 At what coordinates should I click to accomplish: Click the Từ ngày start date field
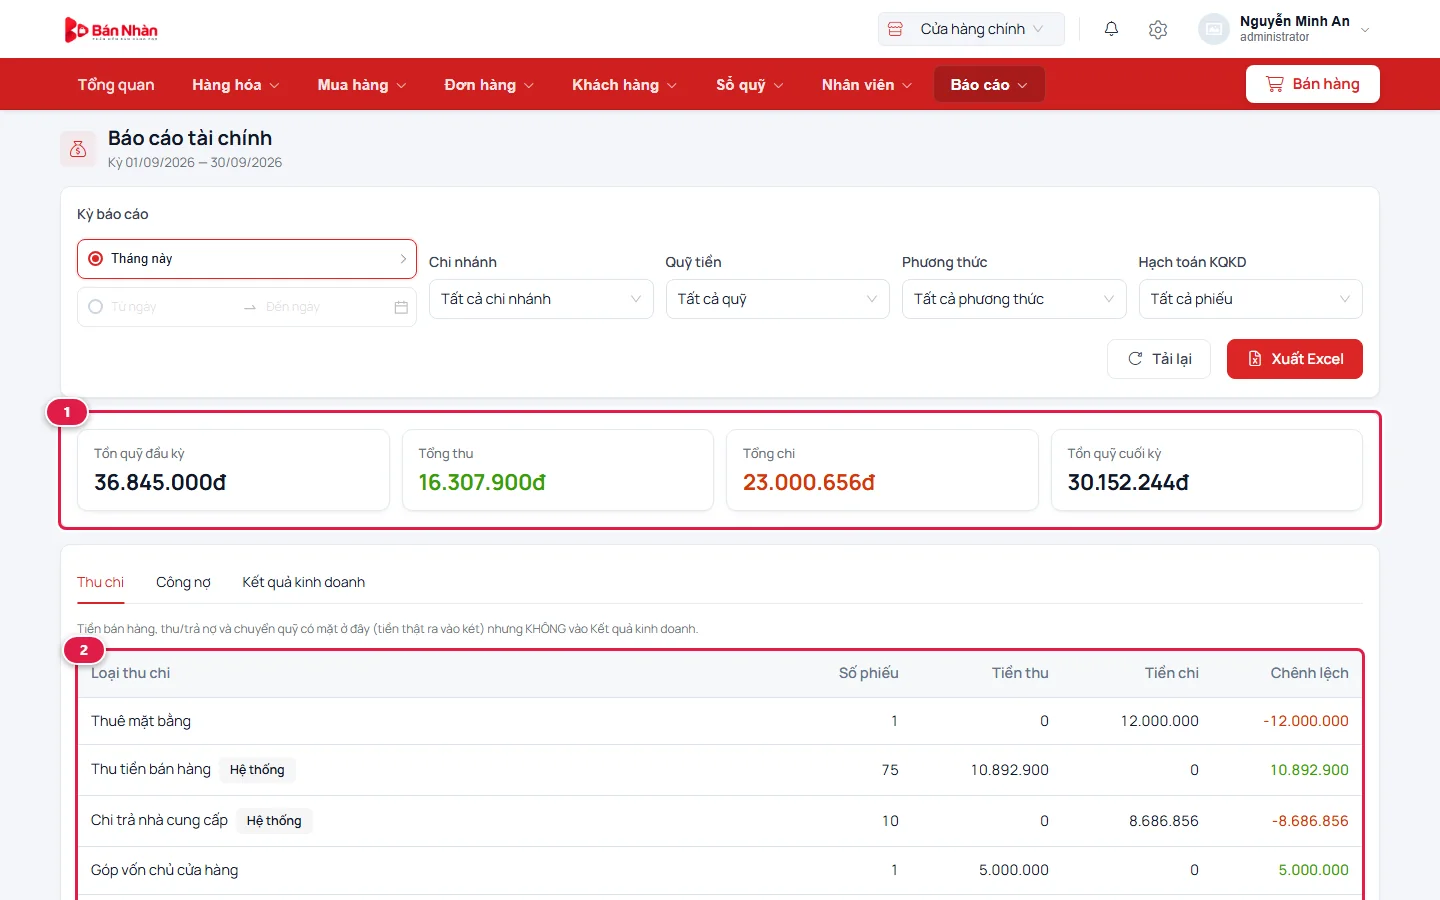(170, 307)
